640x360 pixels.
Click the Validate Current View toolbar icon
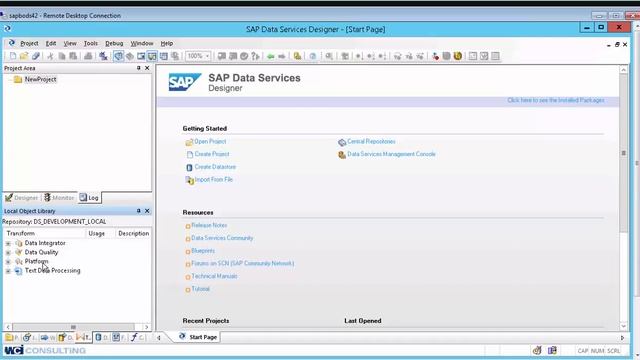click(222, 56)
